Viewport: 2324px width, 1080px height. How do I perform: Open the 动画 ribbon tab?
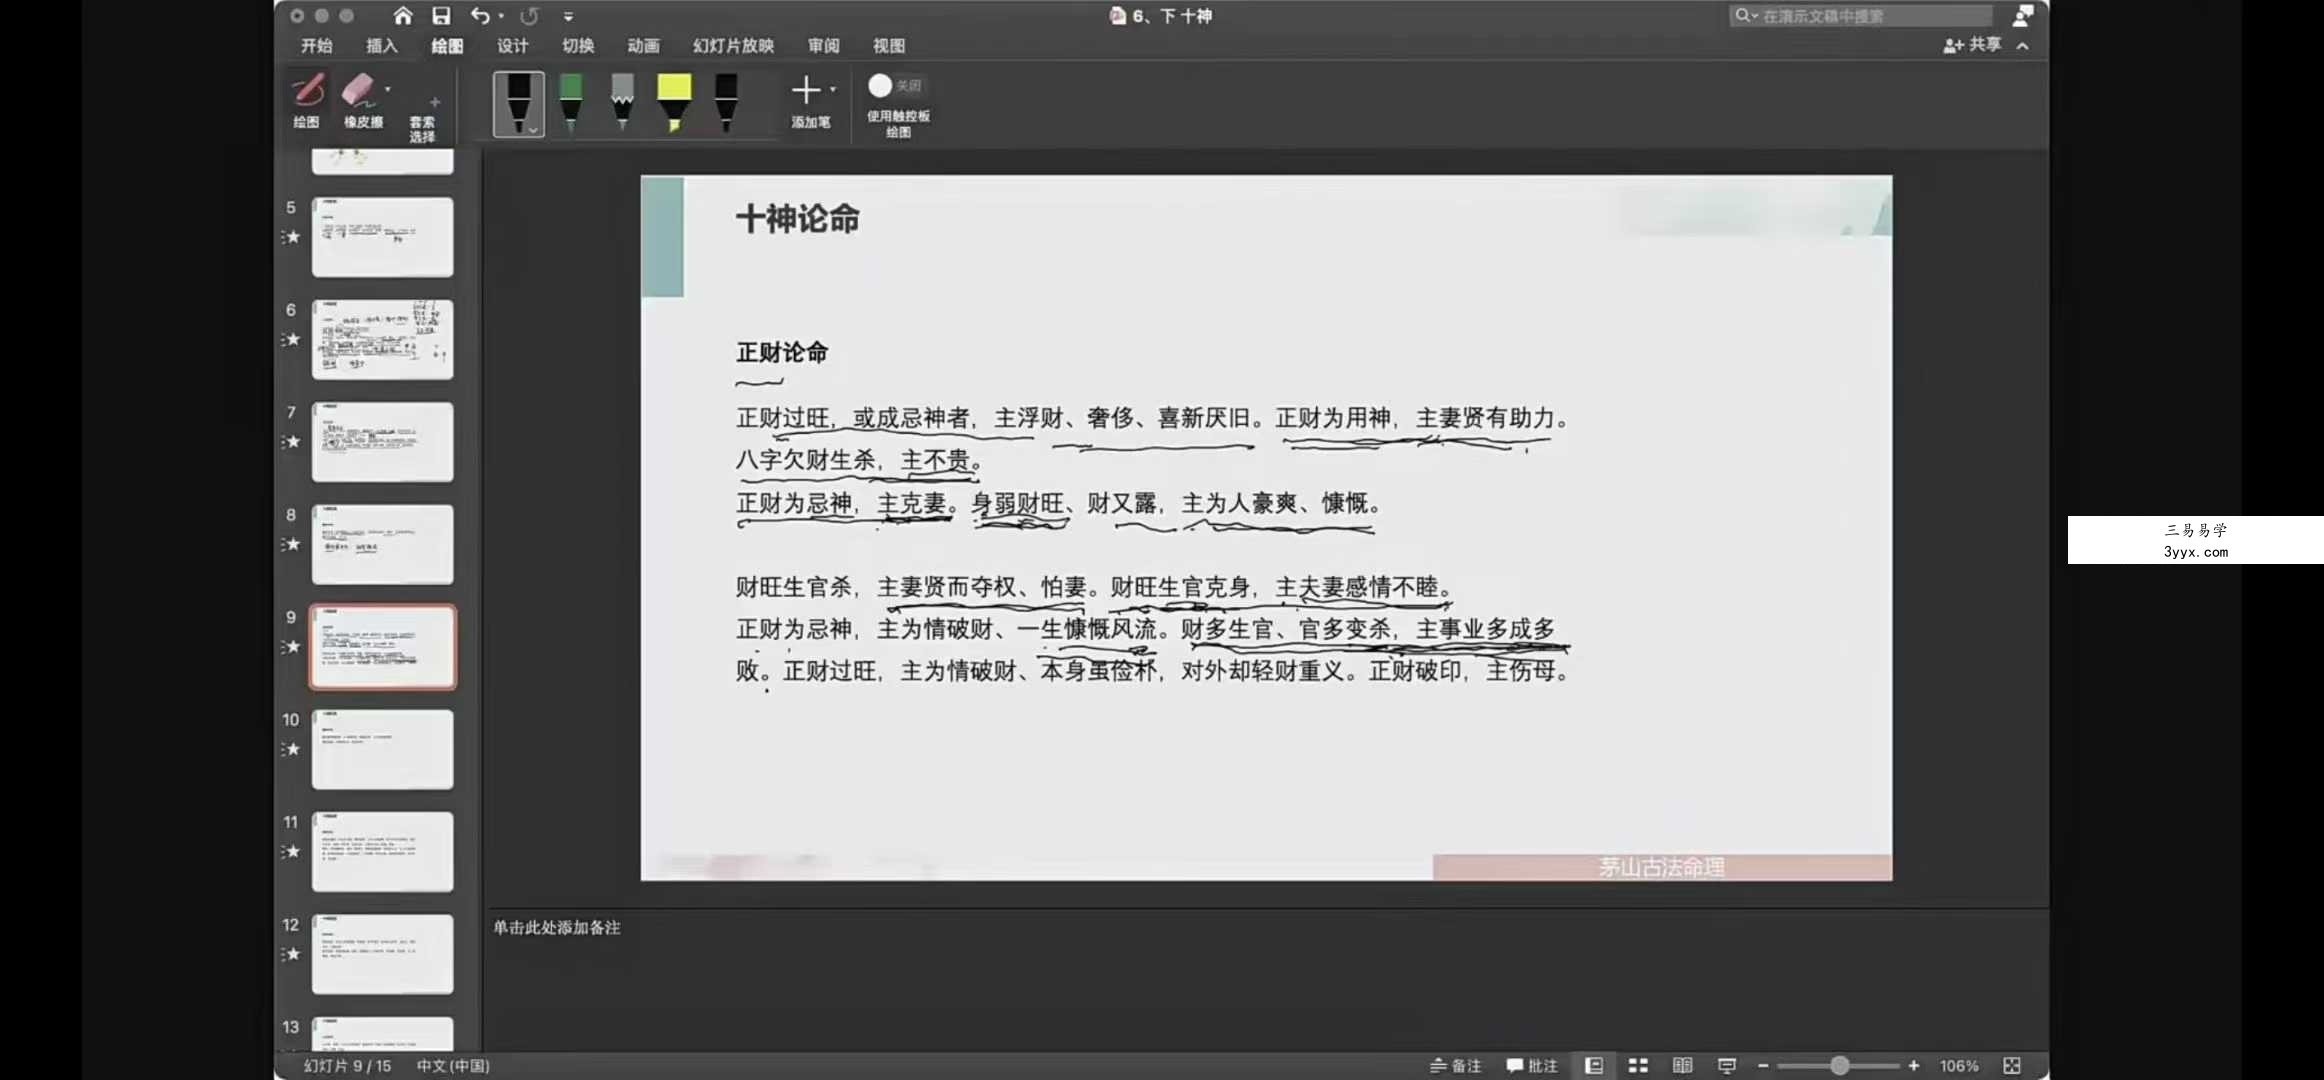pyautogui.click(x=643, y=46)
